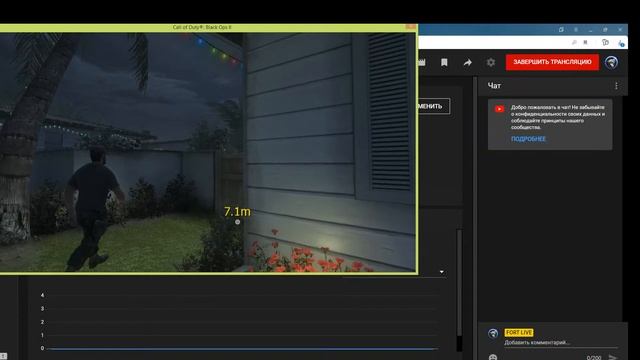This screenshot has height=360, width=640.
Task: Click the chat author avatar beside FORT LIVE
Action: tap(493, 333)
